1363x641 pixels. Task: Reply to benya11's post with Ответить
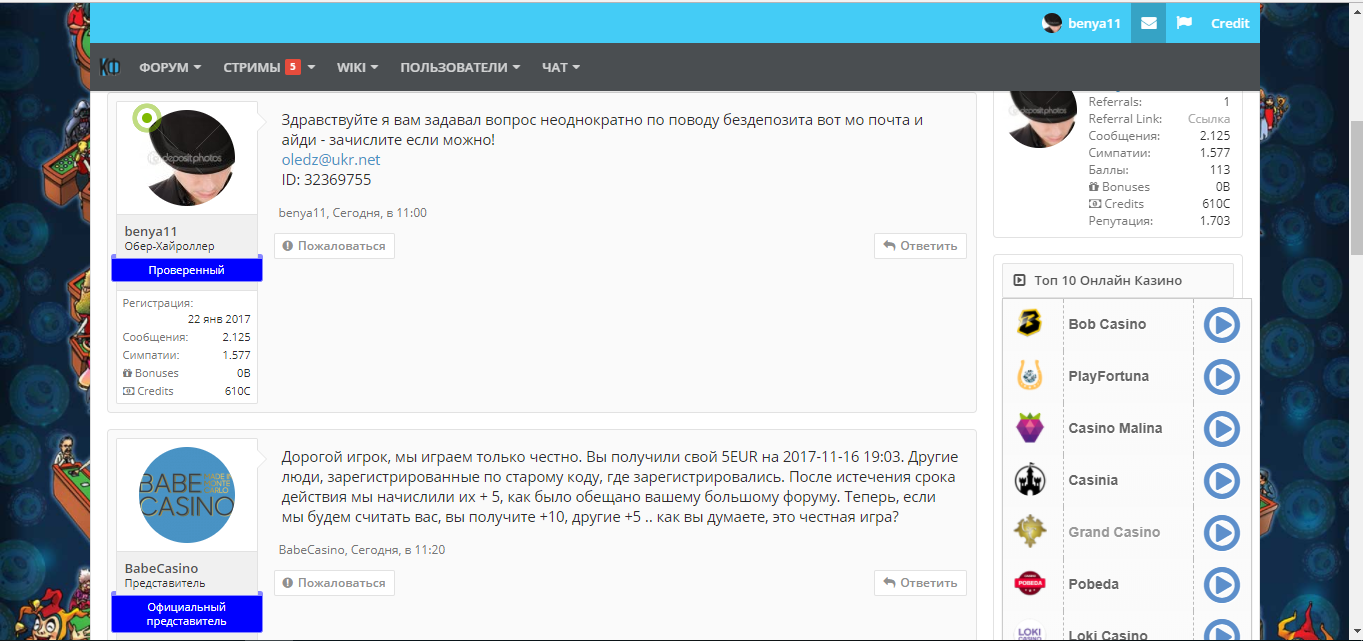(920, 246)
